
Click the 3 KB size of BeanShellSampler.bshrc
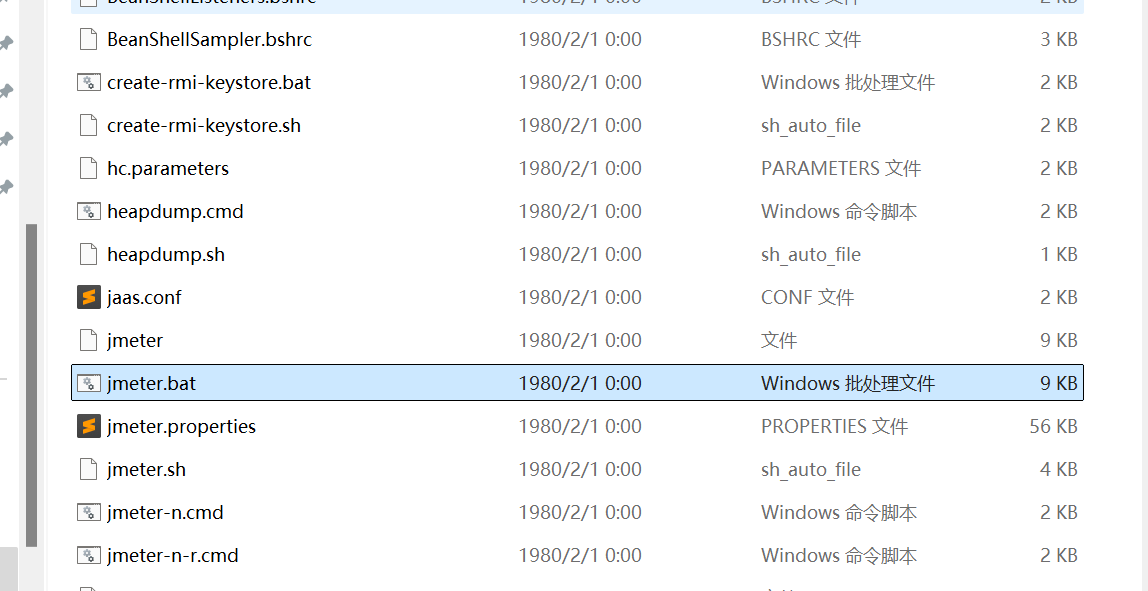pos(1059,39)
